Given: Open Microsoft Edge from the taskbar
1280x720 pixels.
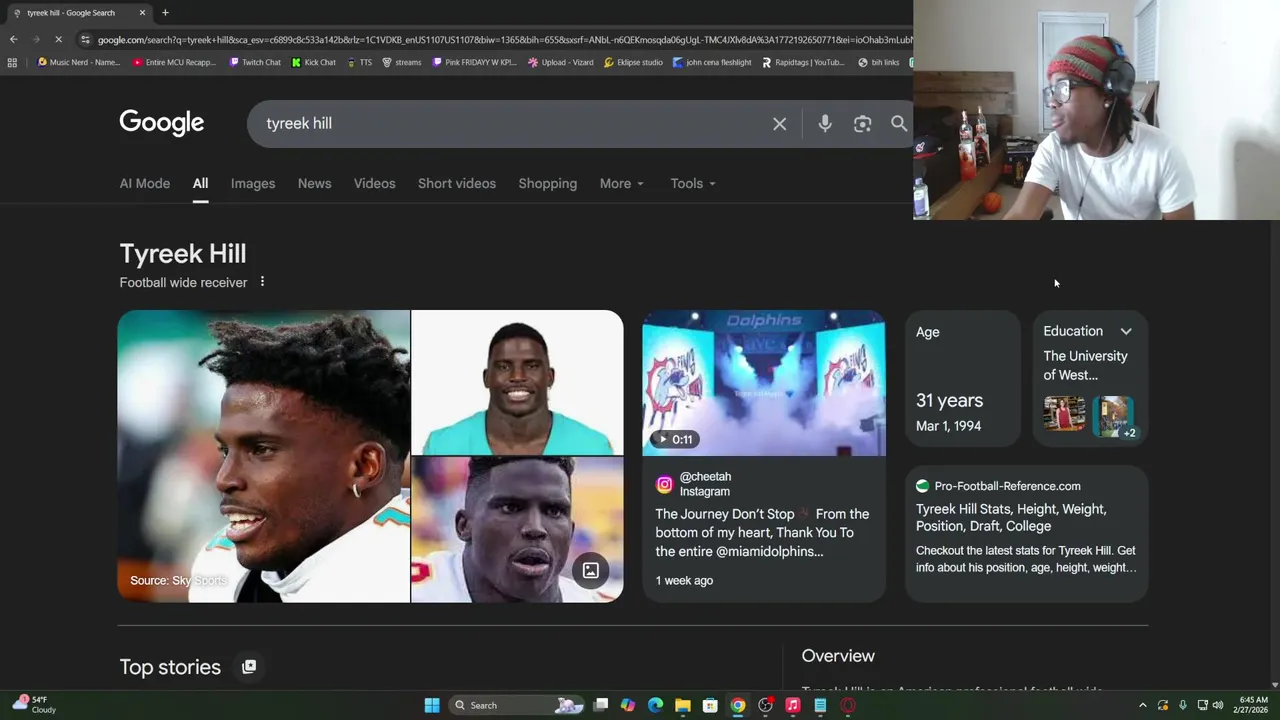Looking at the screenshot, I should click(655, 705).
